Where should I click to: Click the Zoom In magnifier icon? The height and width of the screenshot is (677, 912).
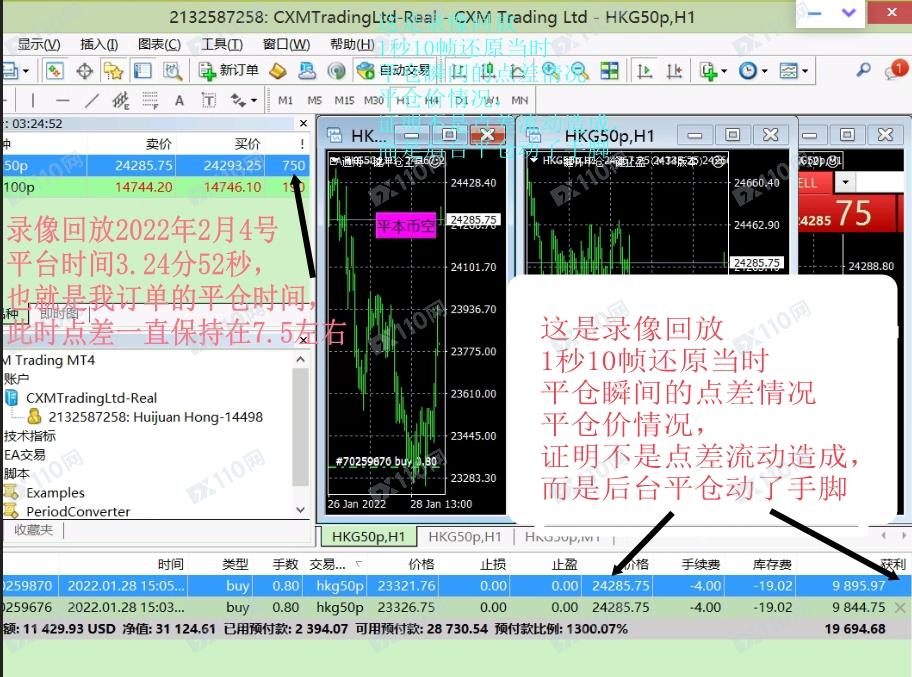[551, 71]
